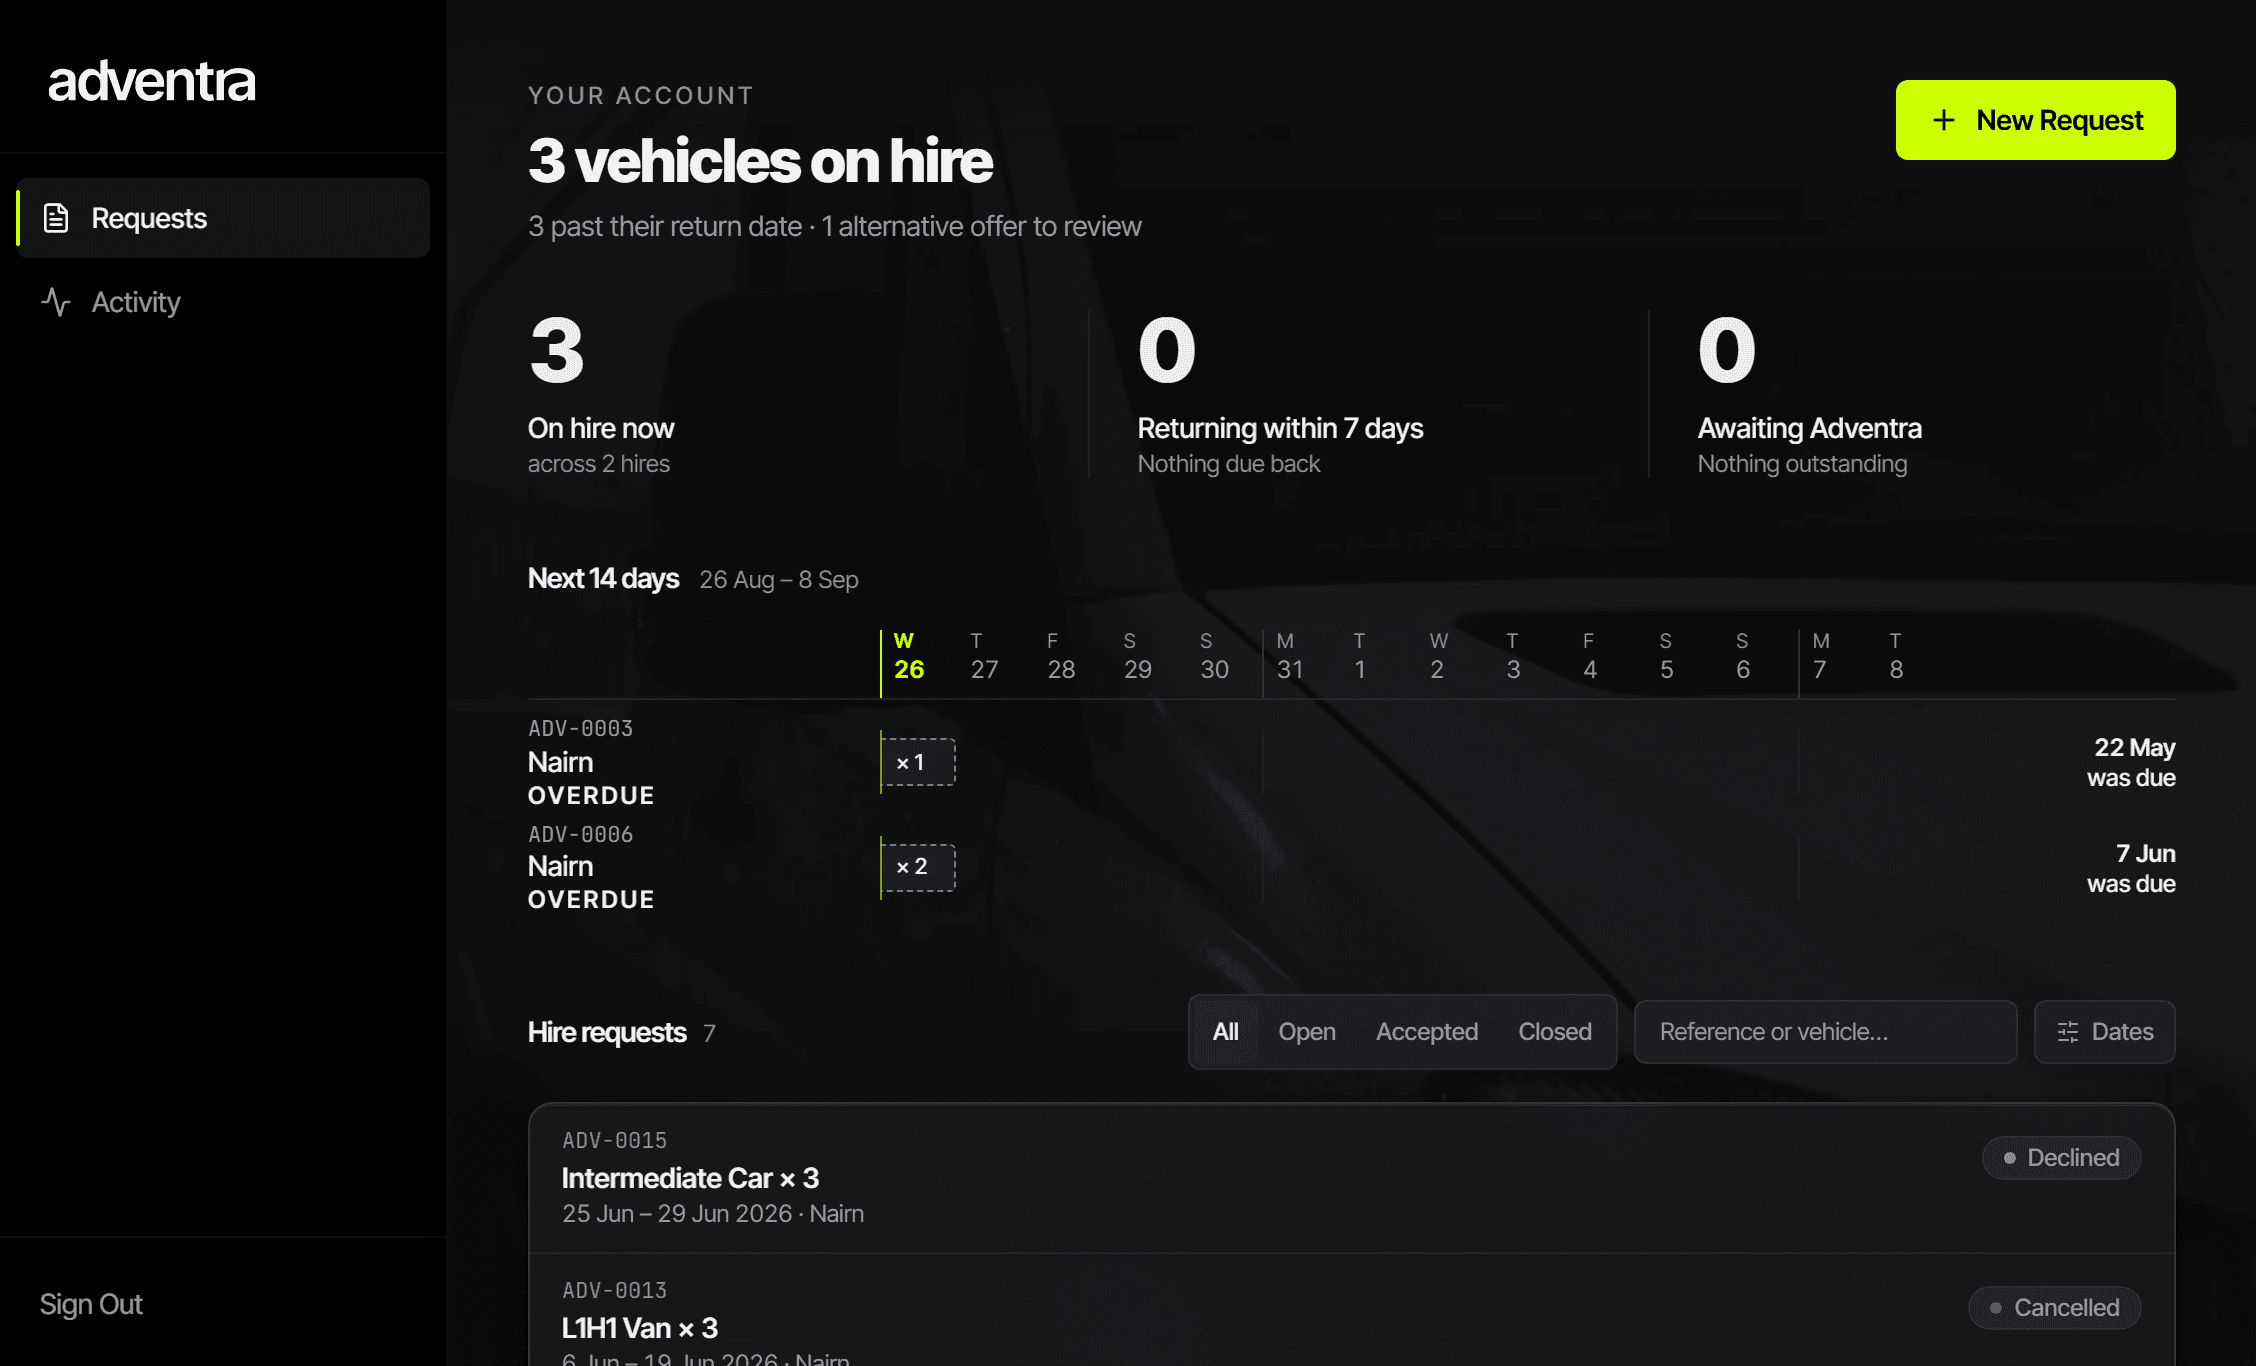The image size is (2256, 1366).
Task: Click the 3 vehicles on hire title
Action: coord(760,161)
